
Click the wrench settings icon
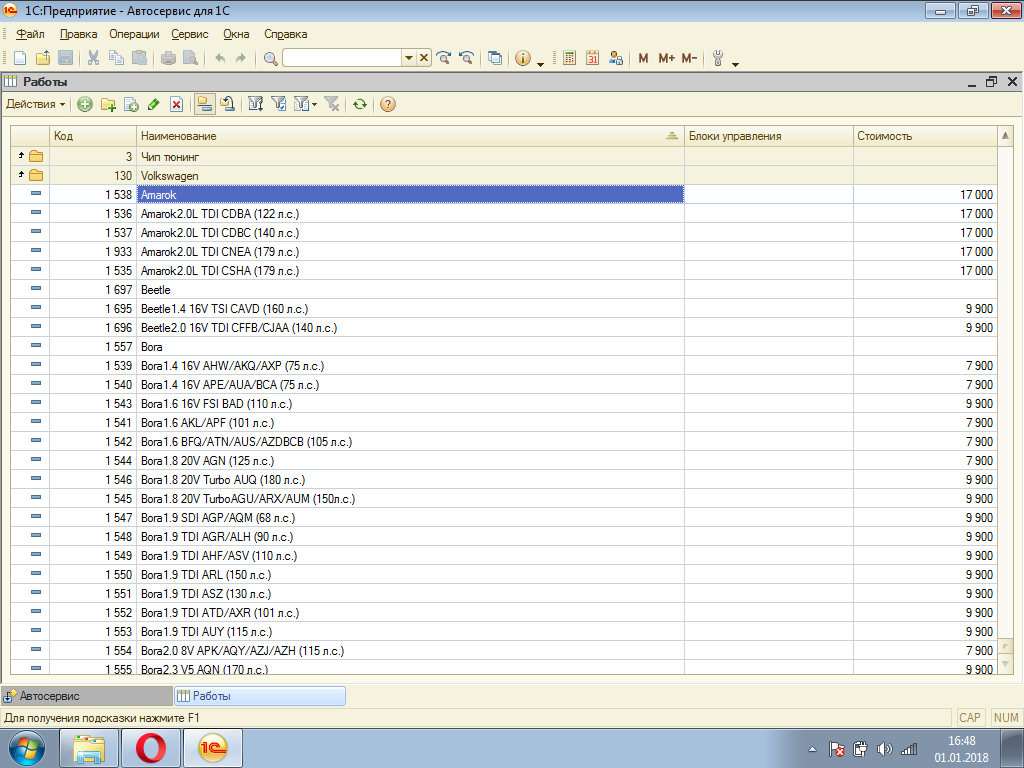pyautogui.click(x=718, y=58)
